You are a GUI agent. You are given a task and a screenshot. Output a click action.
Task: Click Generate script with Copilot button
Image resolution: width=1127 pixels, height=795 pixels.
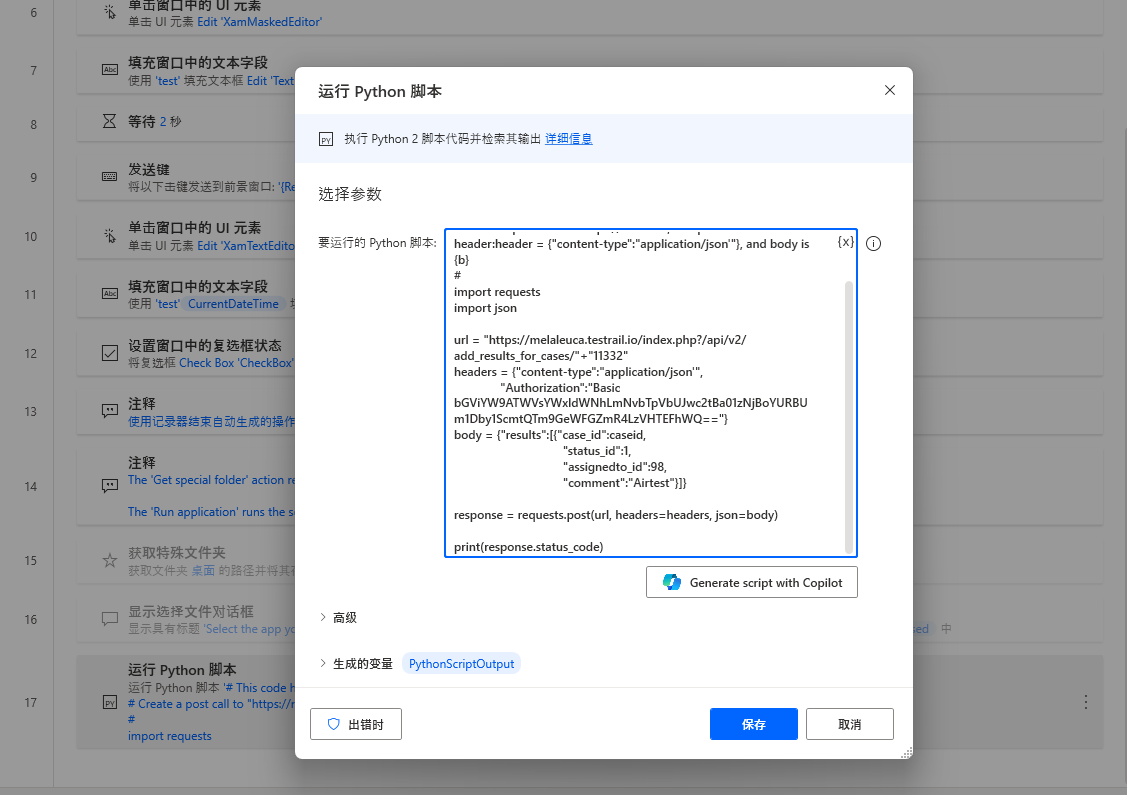pyautogui.click(x=752, y=582)
